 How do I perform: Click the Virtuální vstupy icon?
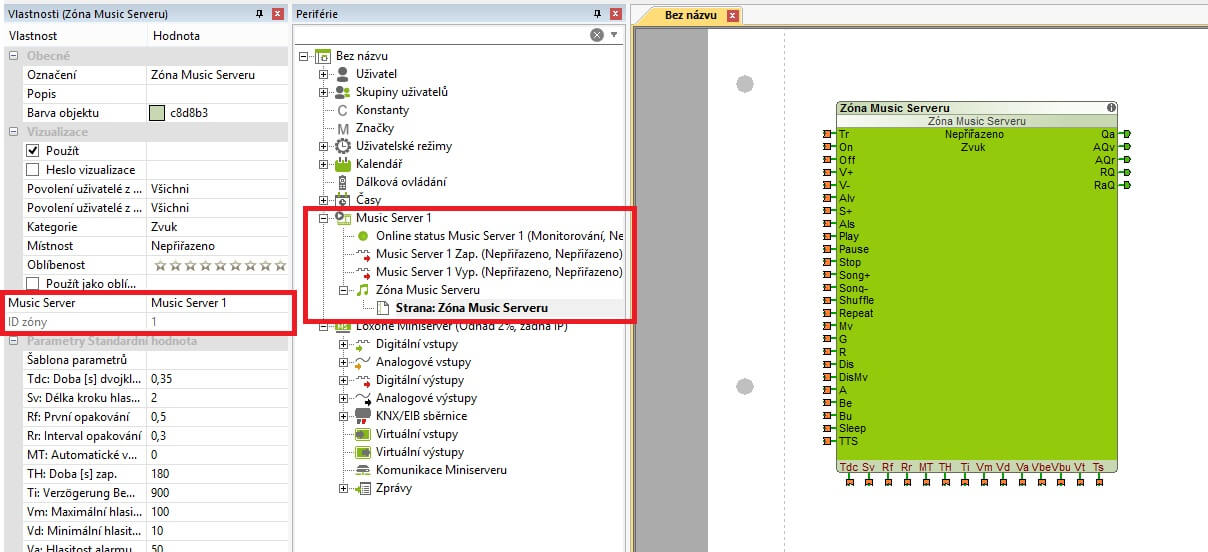[x=363, y=434]
